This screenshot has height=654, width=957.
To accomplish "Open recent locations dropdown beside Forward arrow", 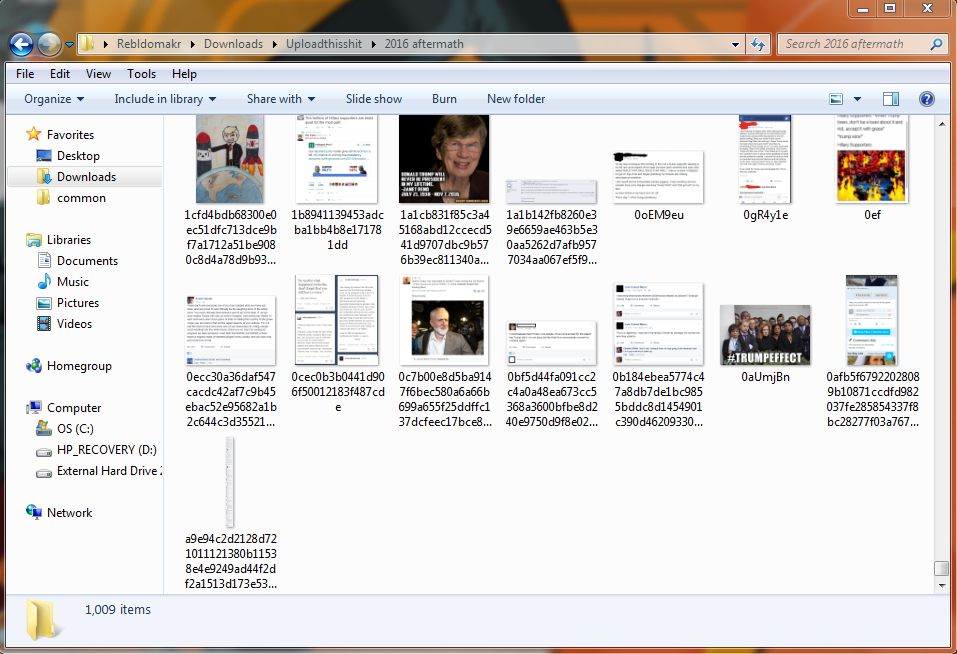I will [x=69, y=45].
